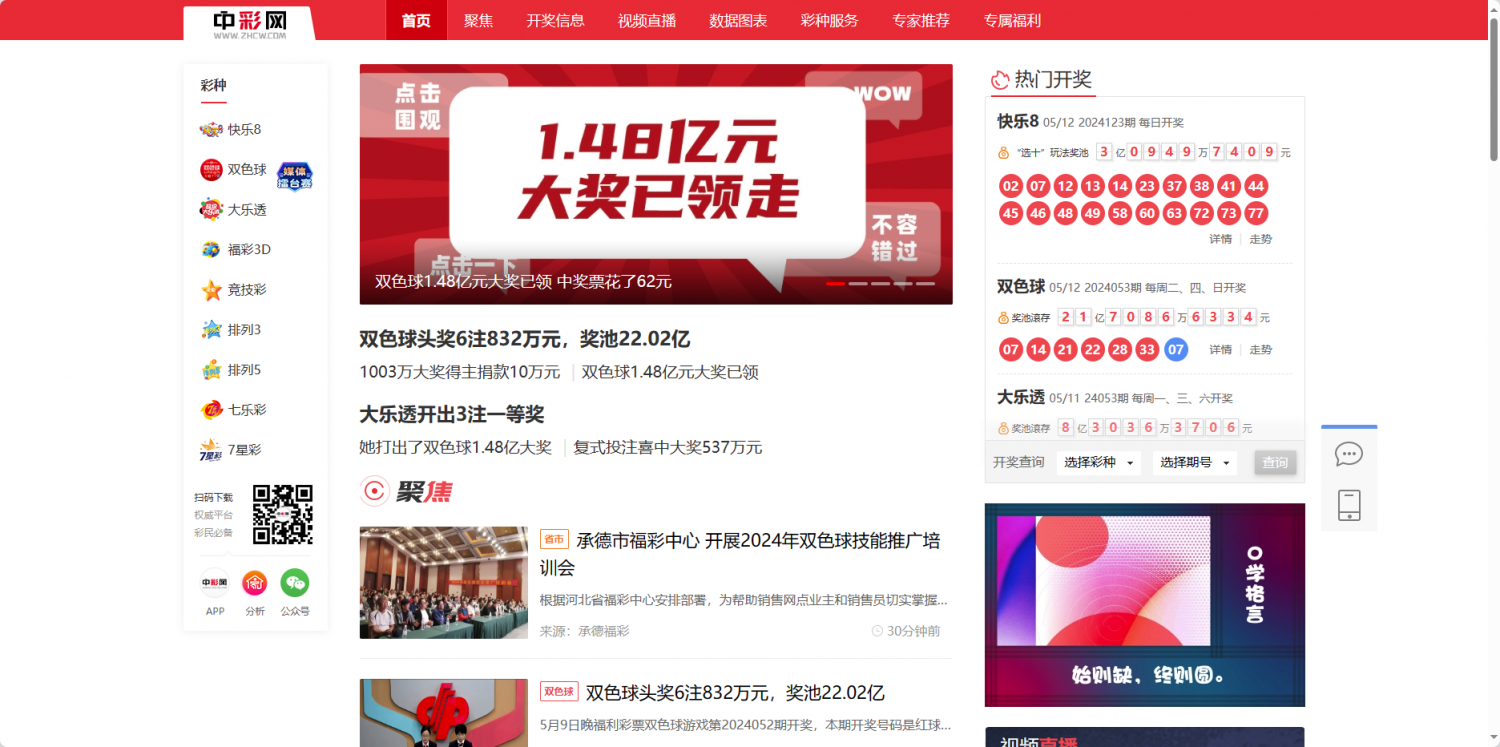1500x747 pixels.
Task: Open the 选择彩种 dropdown
Action: pyautogui.click(x=1099, y=463)
